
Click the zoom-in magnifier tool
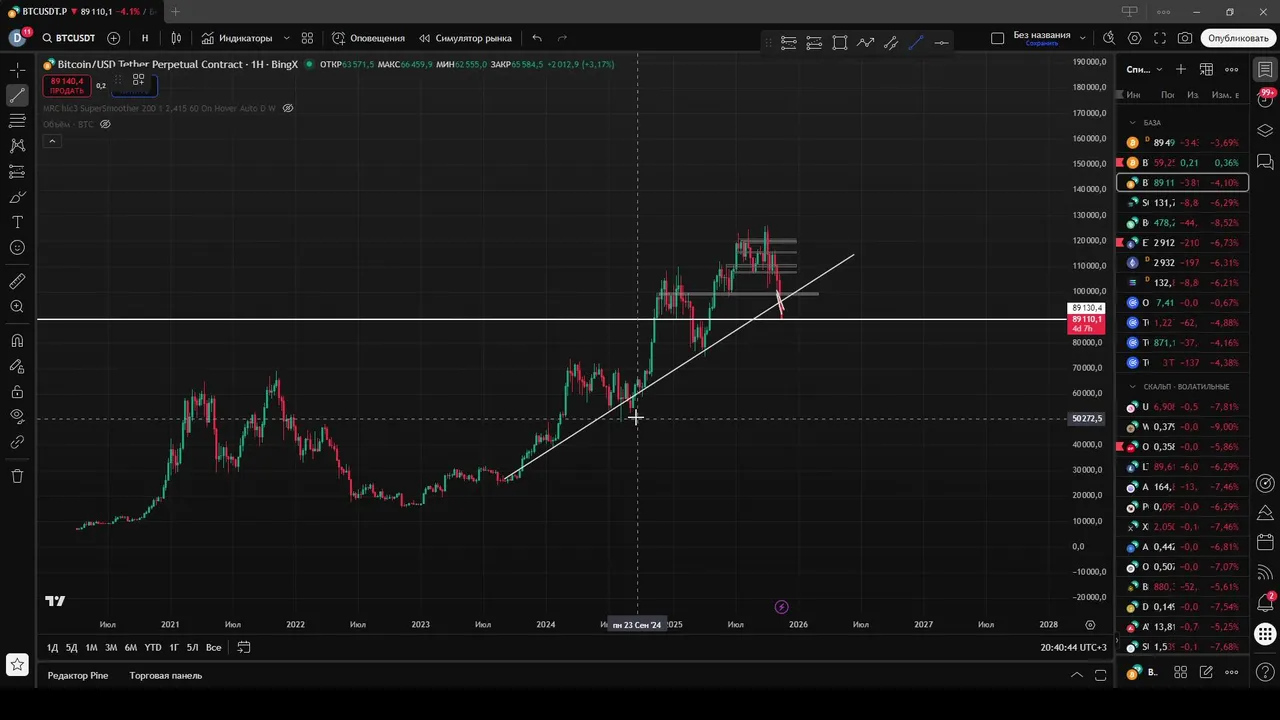pyautogui.click(x=17, y=307)
